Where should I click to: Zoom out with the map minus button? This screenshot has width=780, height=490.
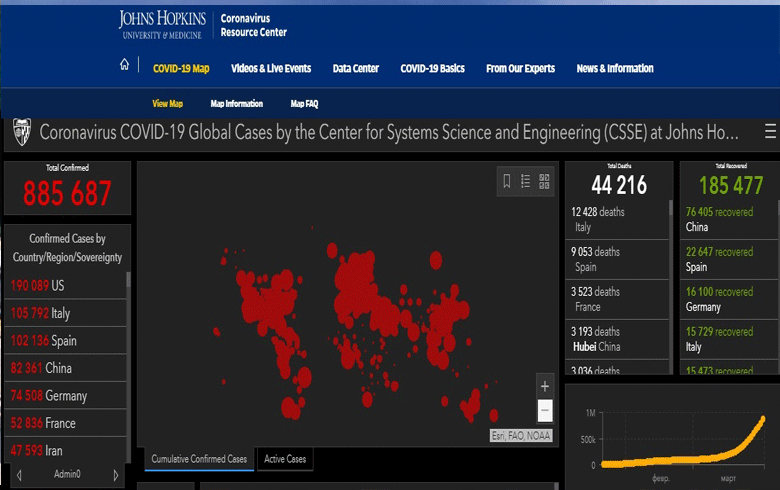[544, 410]
